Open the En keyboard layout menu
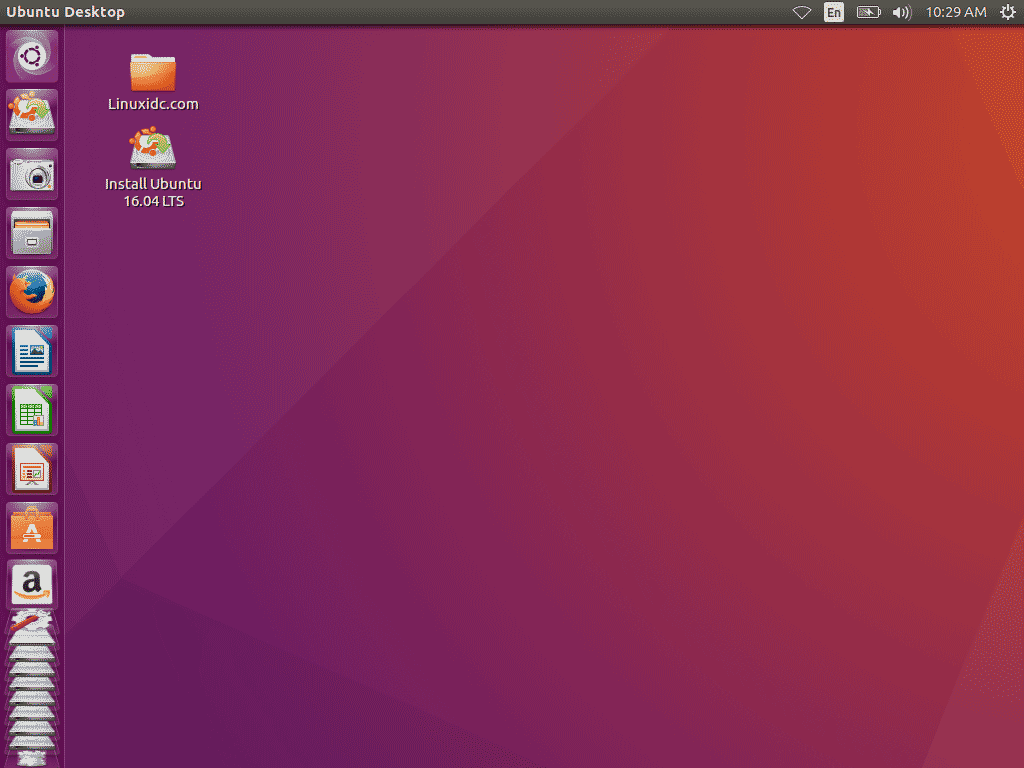 click(x=833, y=12)
